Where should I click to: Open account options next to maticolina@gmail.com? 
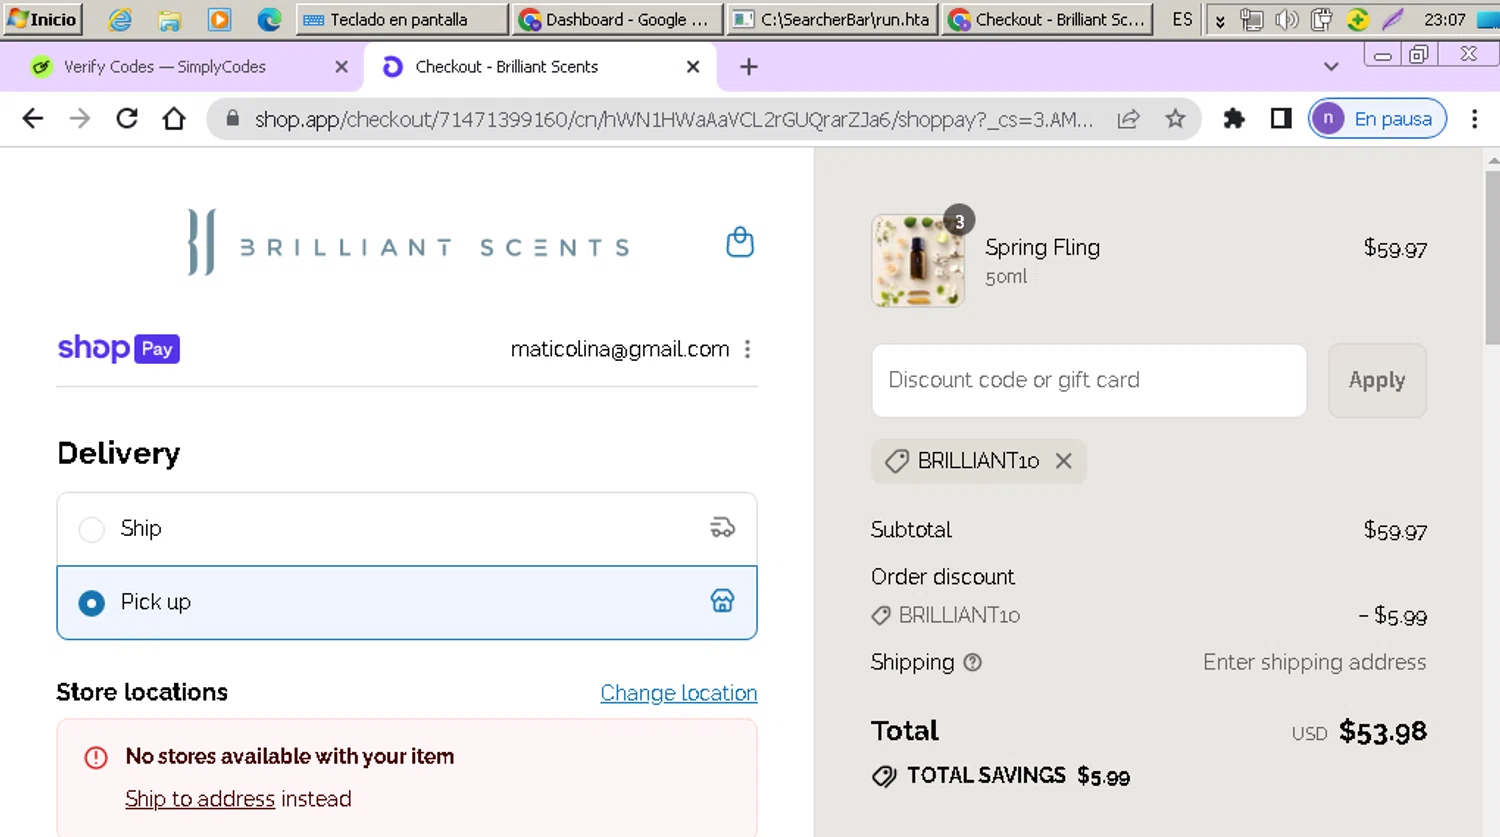pos(747,349)
